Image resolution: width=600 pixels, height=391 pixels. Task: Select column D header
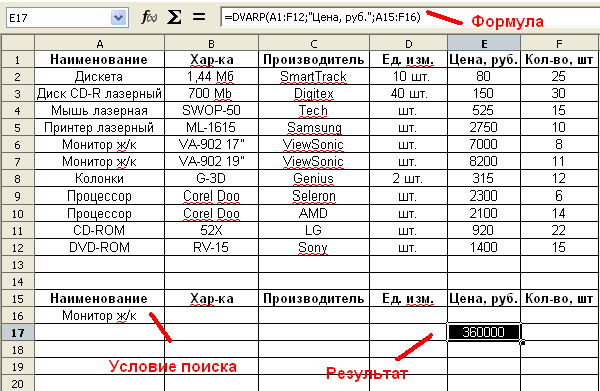coord(408,43)
